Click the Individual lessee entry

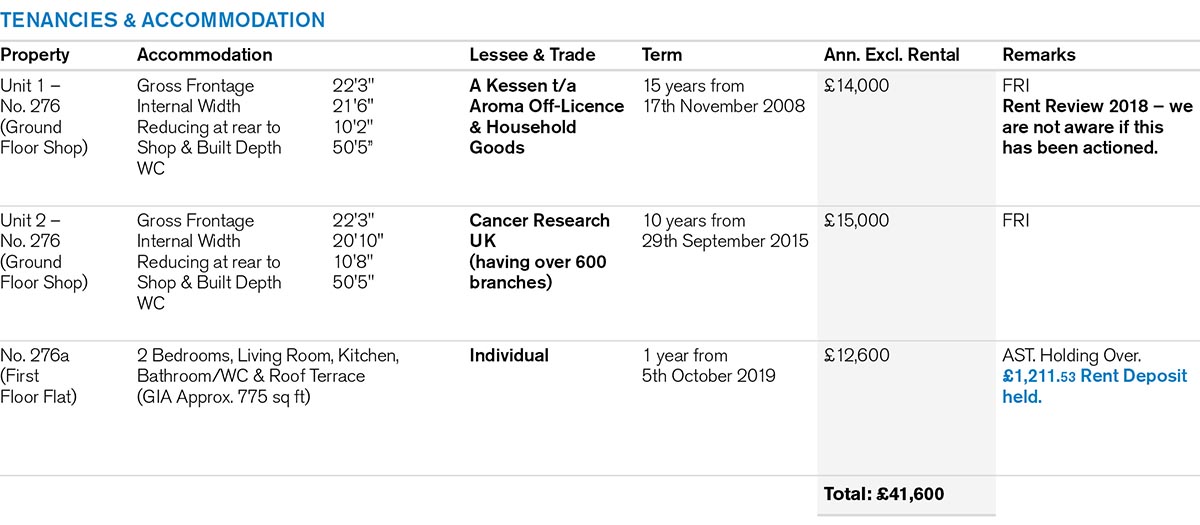509,355
